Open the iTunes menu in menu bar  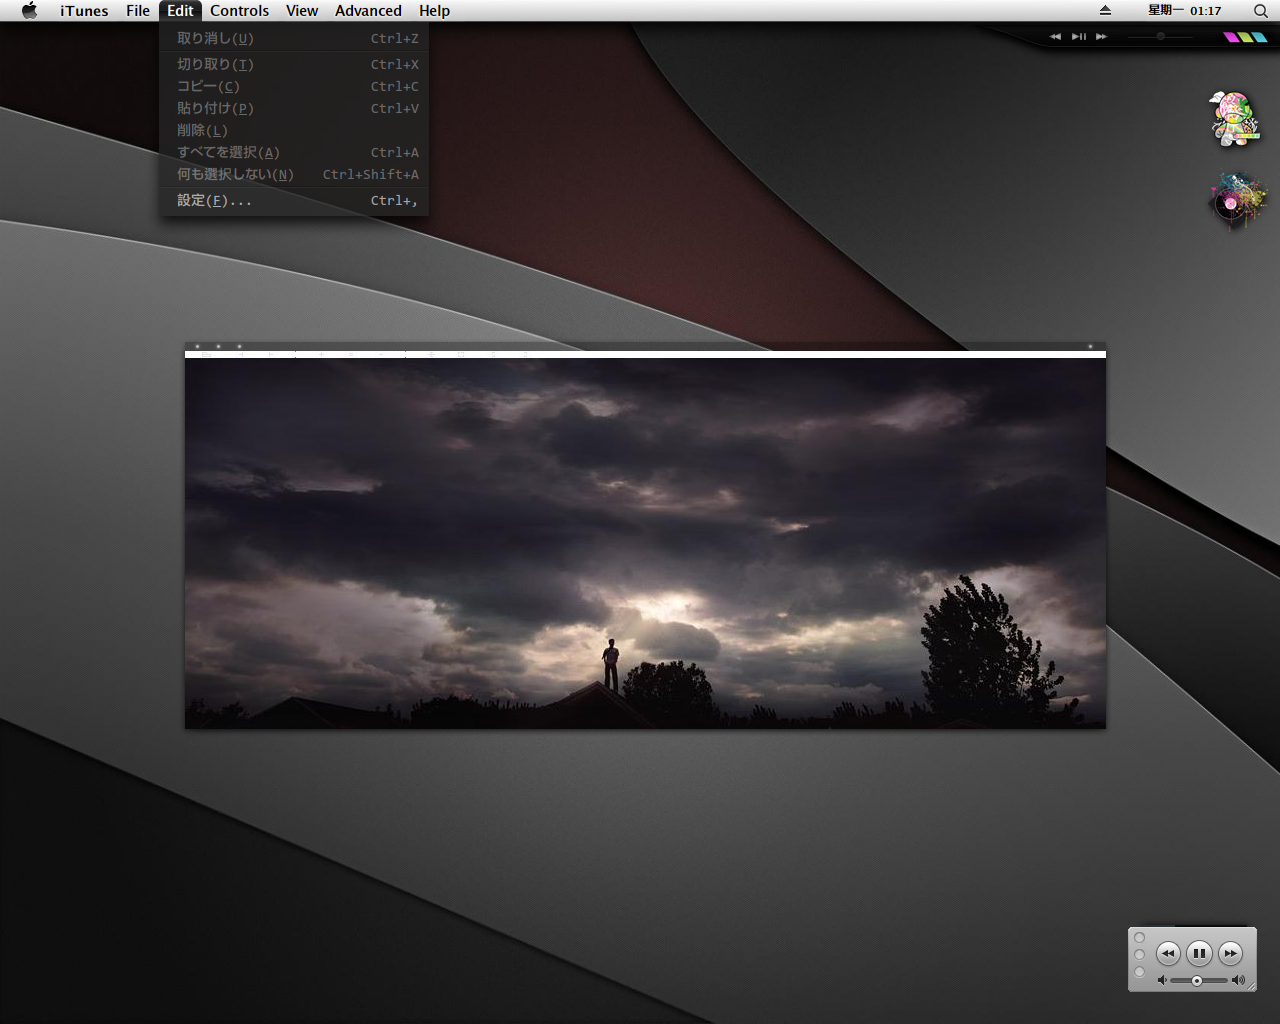[84, 11]
